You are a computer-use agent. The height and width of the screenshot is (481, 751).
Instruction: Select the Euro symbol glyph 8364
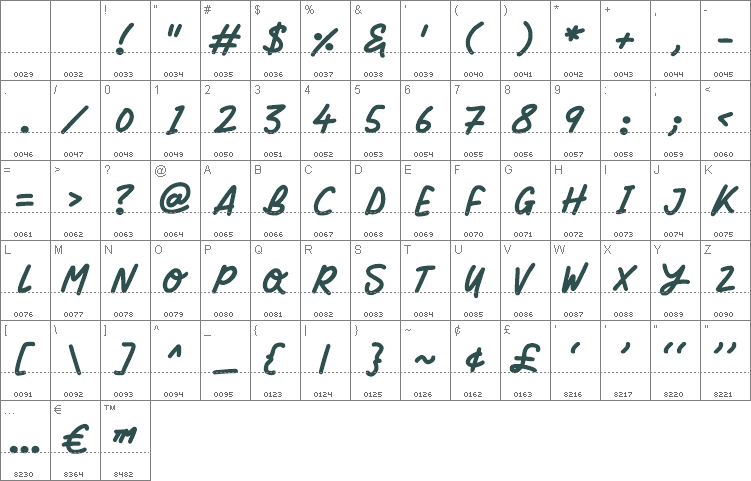[75, 440]
